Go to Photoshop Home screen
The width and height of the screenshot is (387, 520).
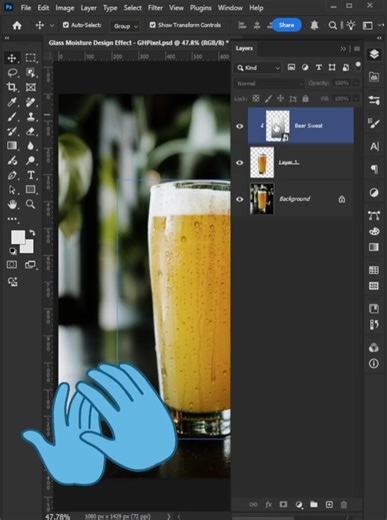pos(17,25)
